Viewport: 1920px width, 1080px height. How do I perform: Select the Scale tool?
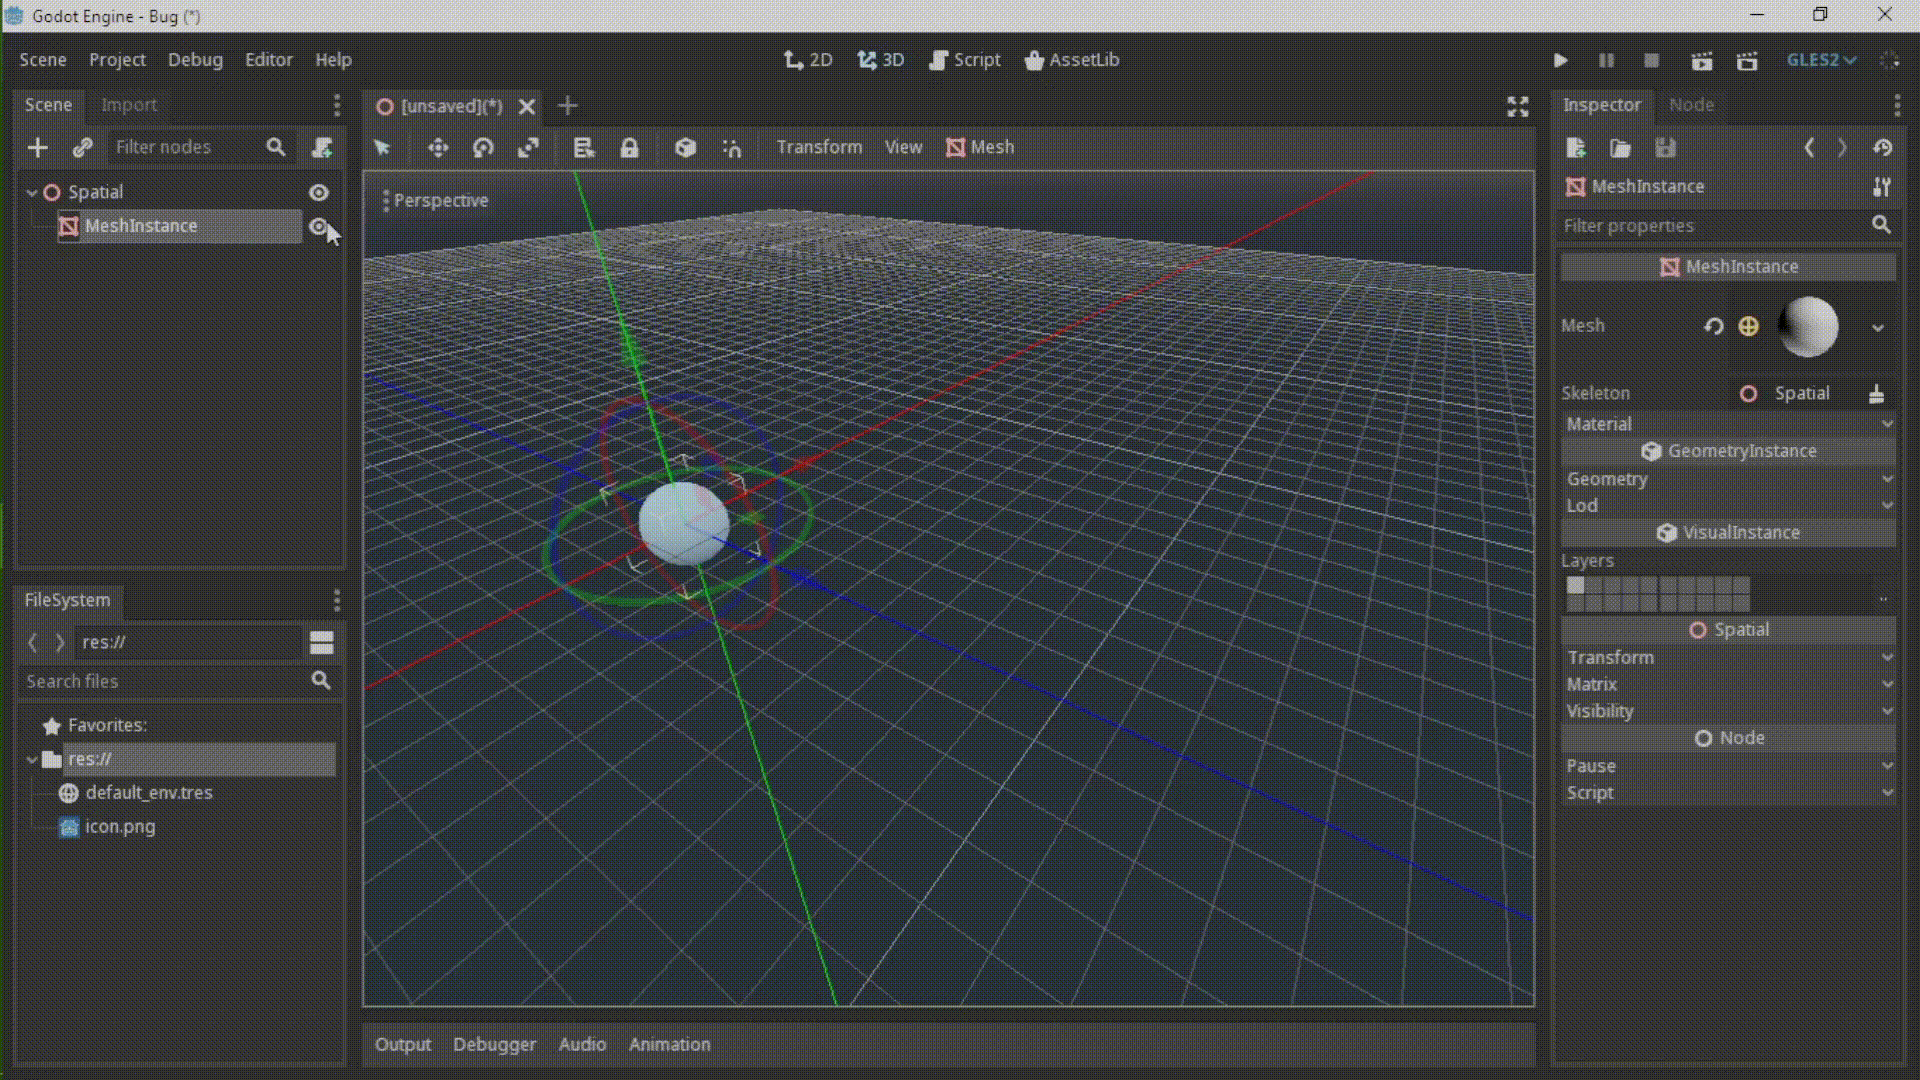pos(528,147)
